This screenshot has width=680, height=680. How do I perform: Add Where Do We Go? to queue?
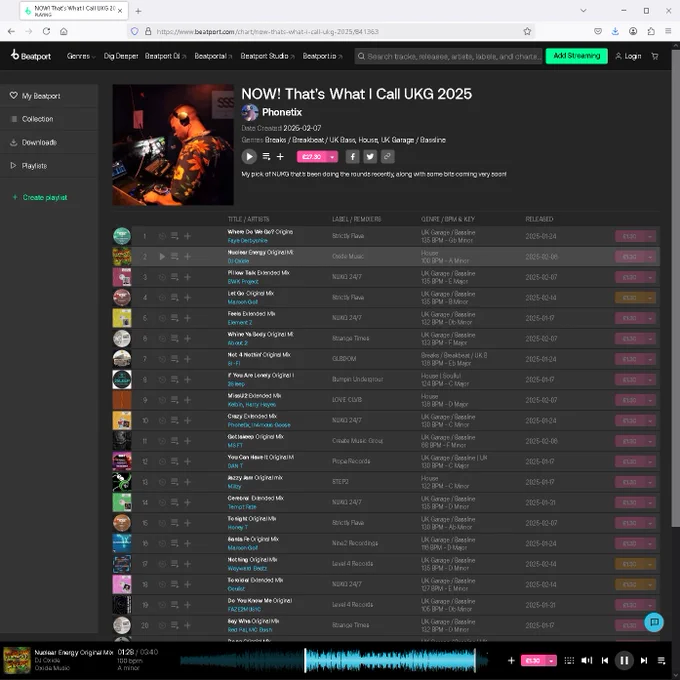tap(174, 236)
